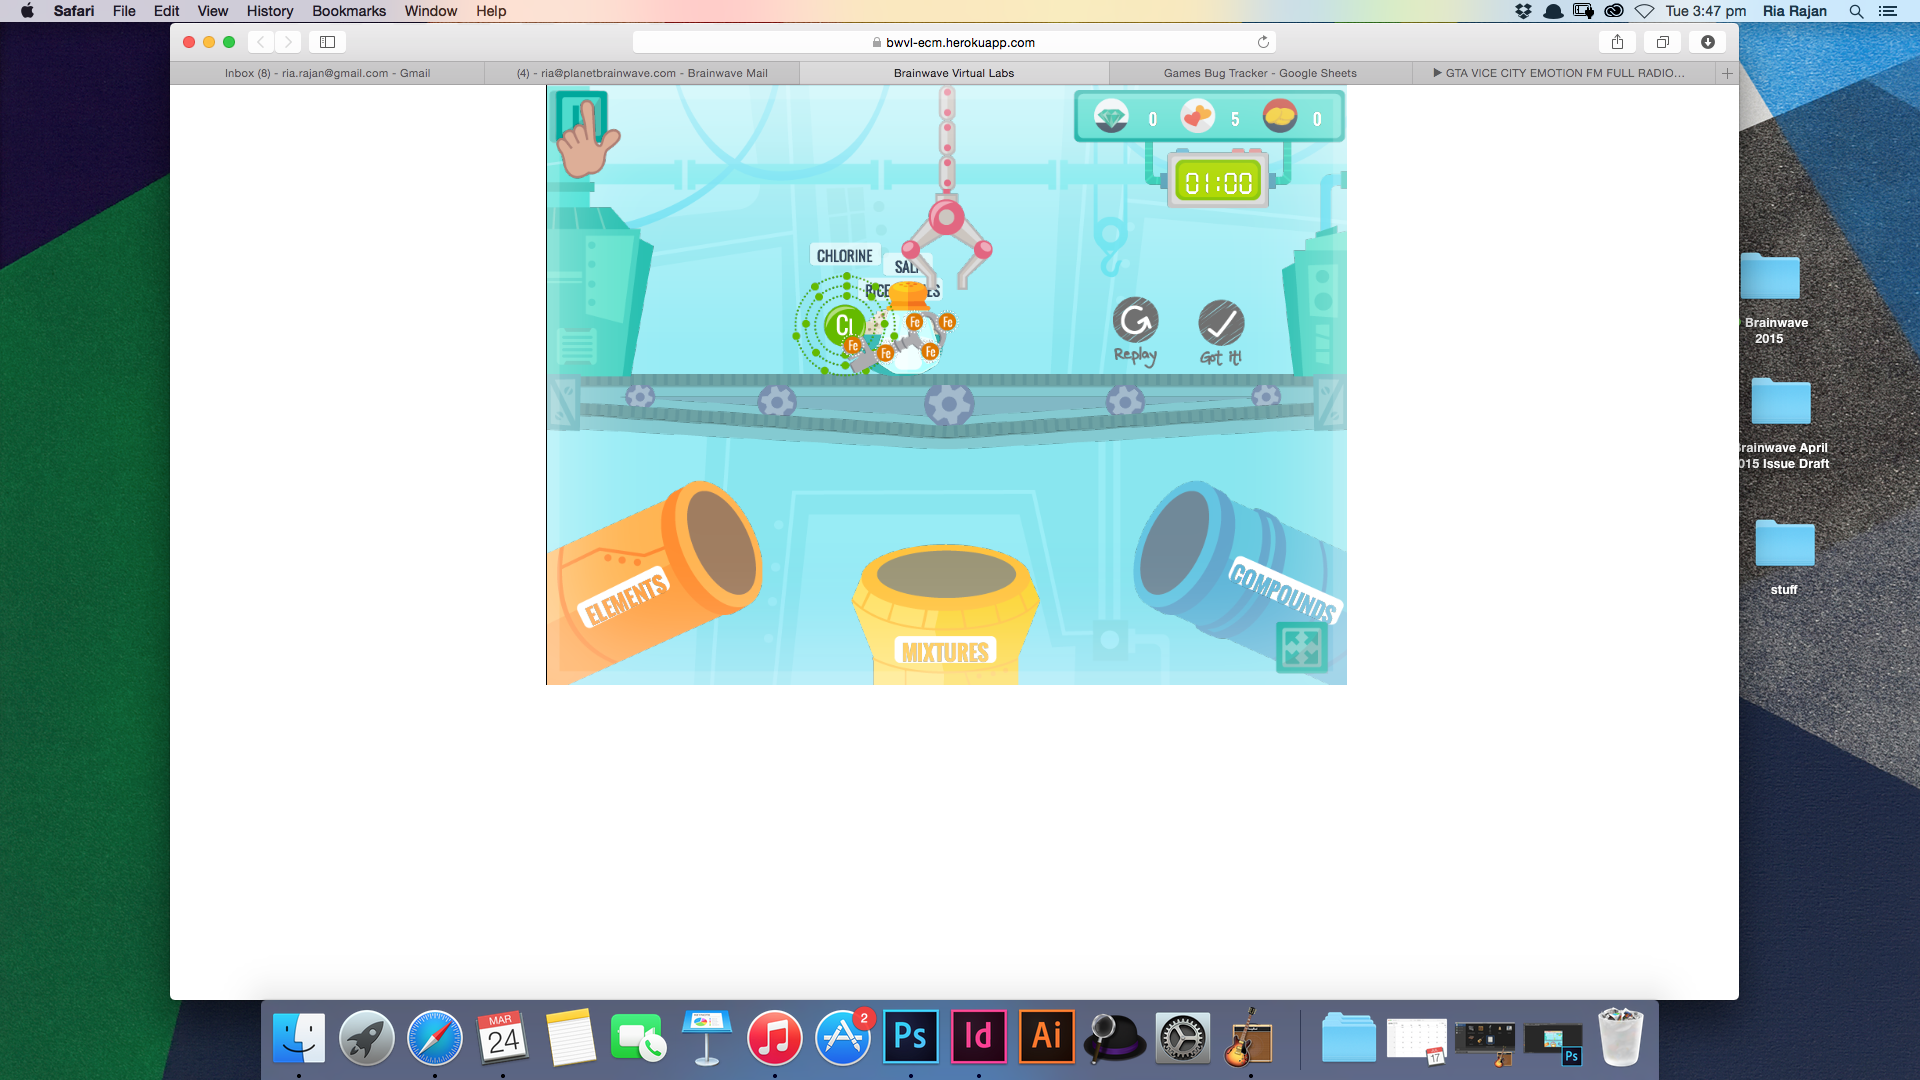Image resolution: width=1920 pixels, height=1080 pixels.
Task: Open the Safari share button
Action: (x=1617, y=42)
